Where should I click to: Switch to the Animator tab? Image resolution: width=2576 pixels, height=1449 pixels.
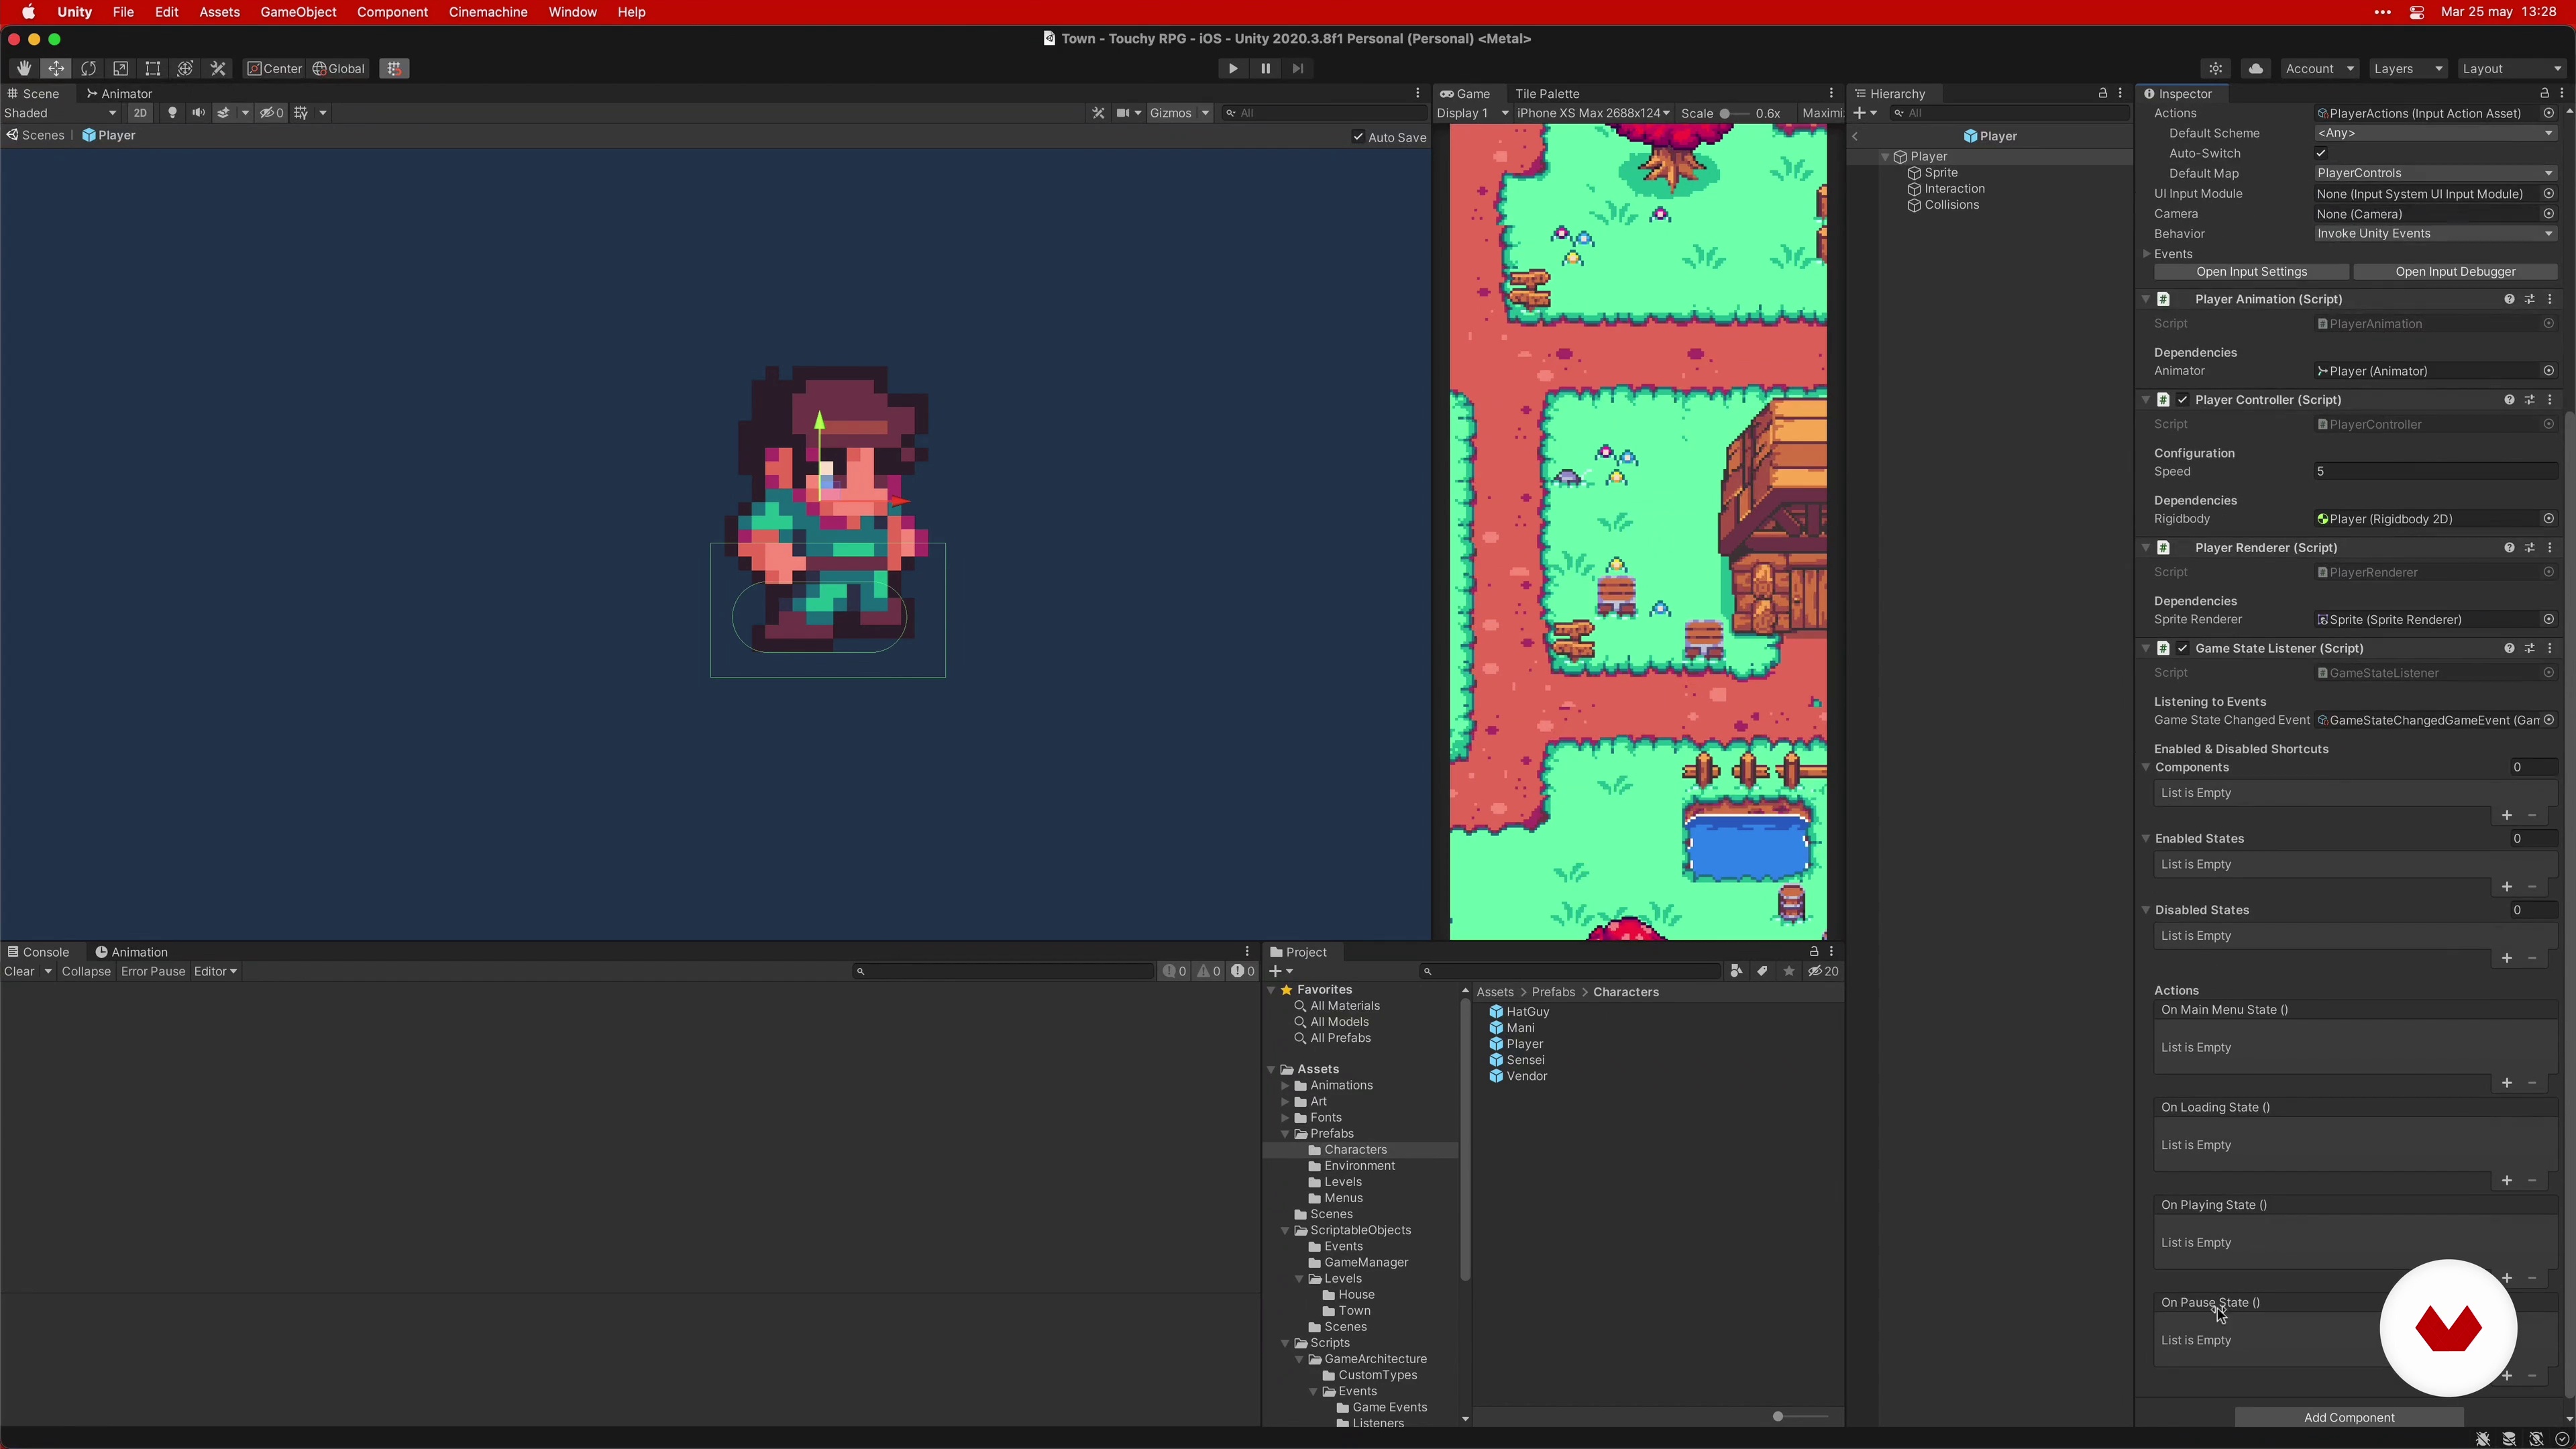pyautogui.click(x=119, y=93)
